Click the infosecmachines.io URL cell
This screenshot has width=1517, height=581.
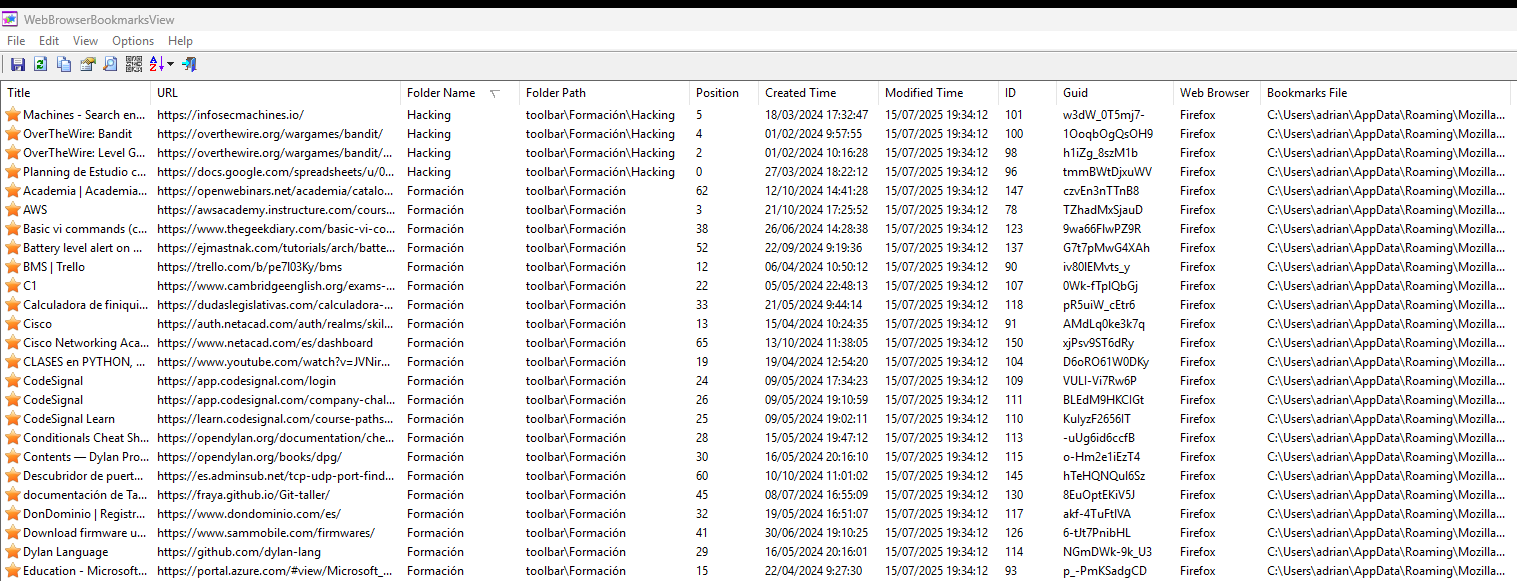(x=230, y=115)
